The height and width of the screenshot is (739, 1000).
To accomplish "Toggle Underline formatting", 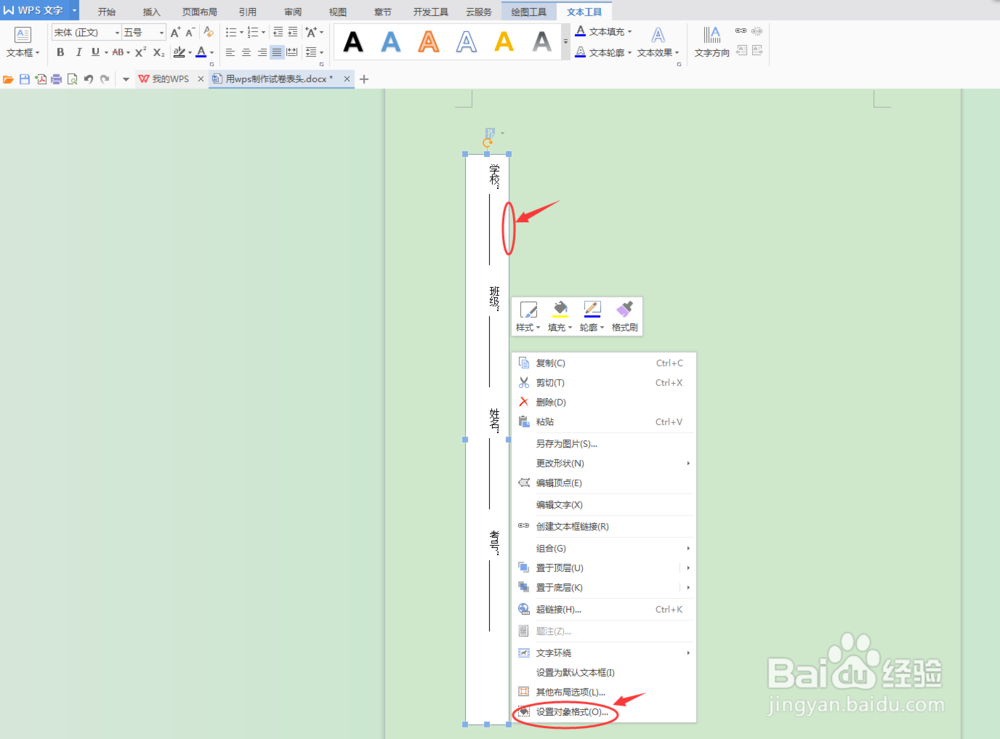I will 95,52.
